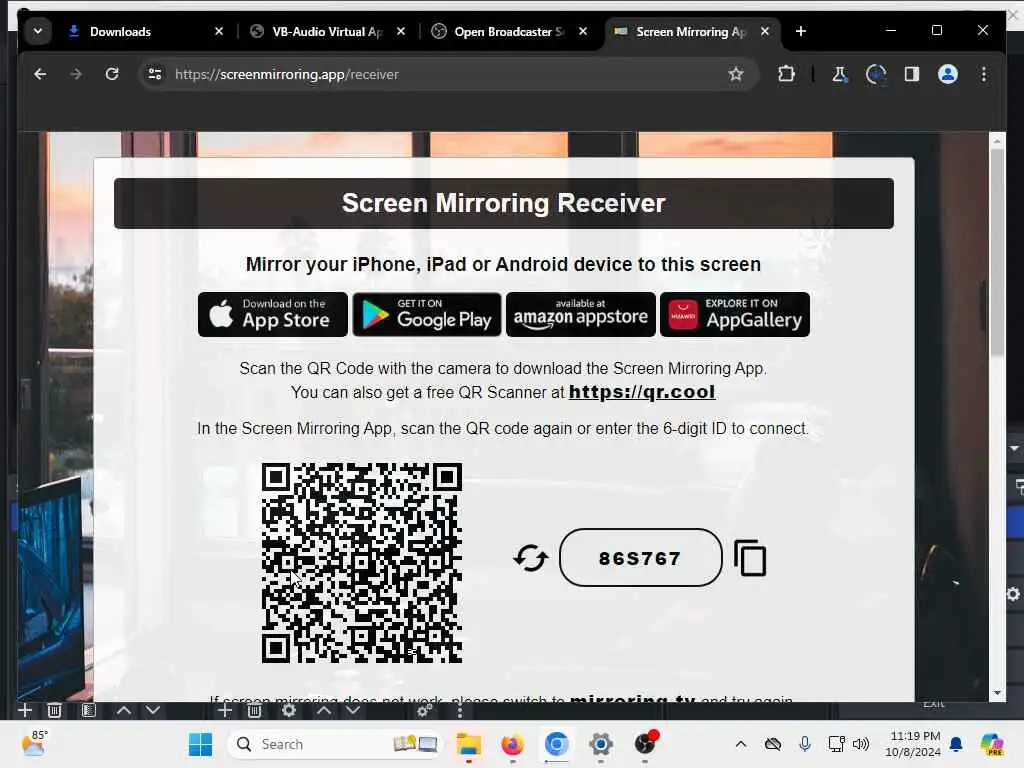1024x768 pixels.
Task: Click the circular extension icon beside the flask
Action: click(876, 74)
